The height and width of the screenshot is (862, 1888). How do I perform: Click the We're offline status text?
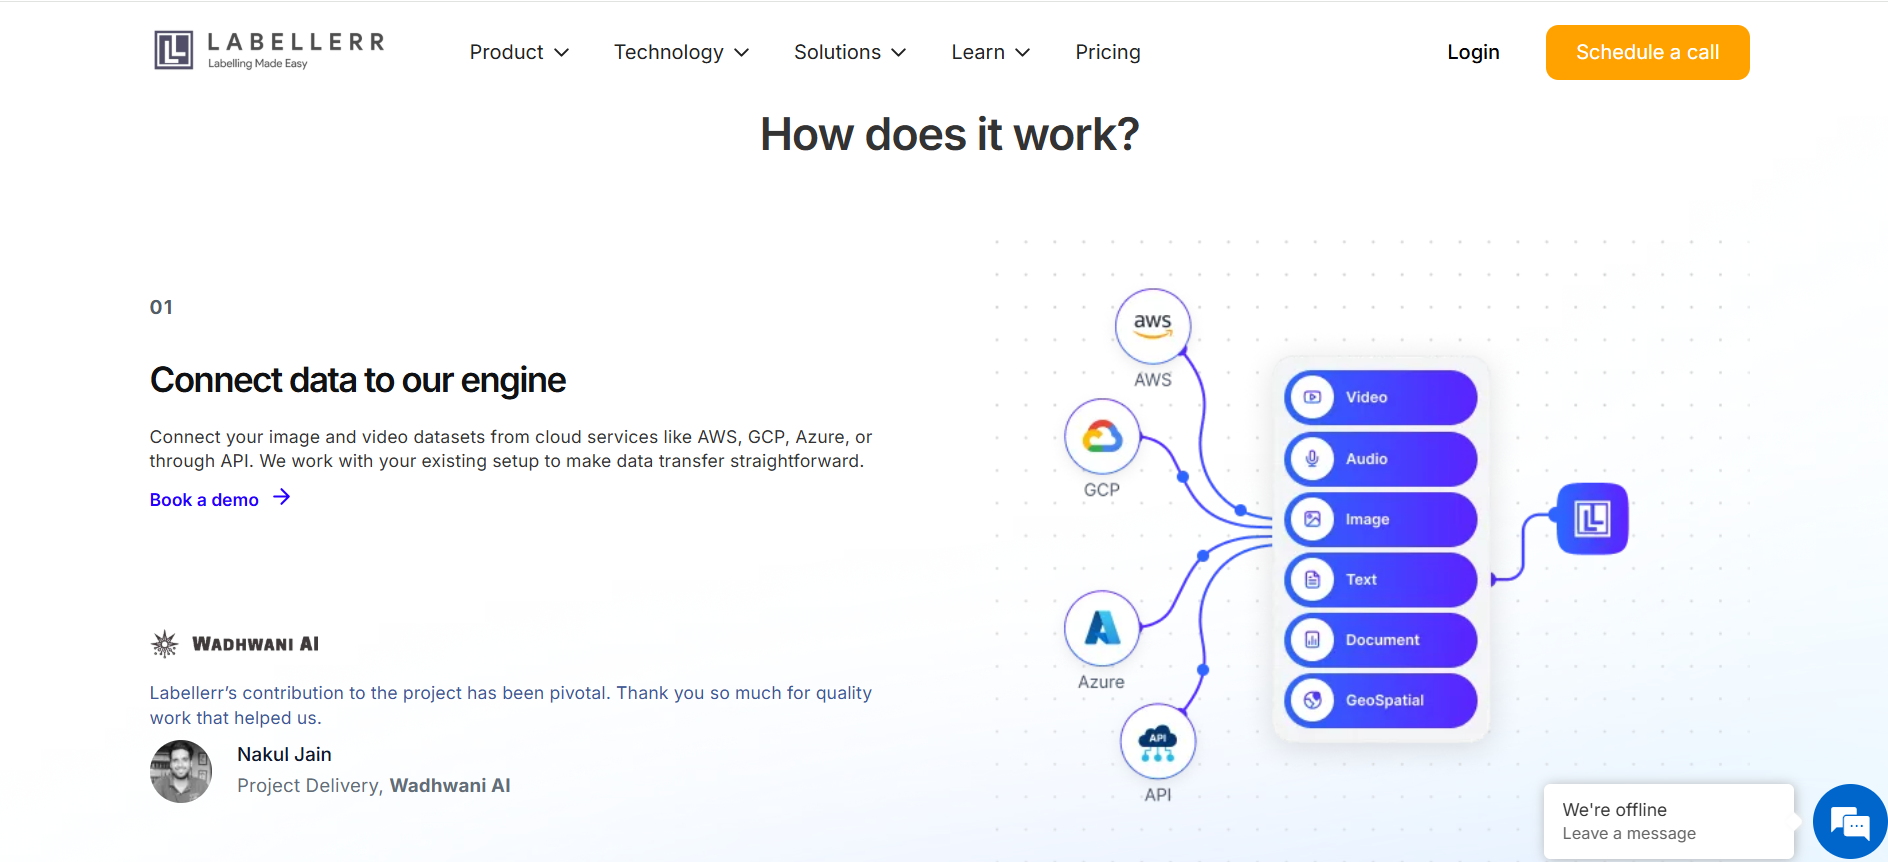pos(1615,810)
